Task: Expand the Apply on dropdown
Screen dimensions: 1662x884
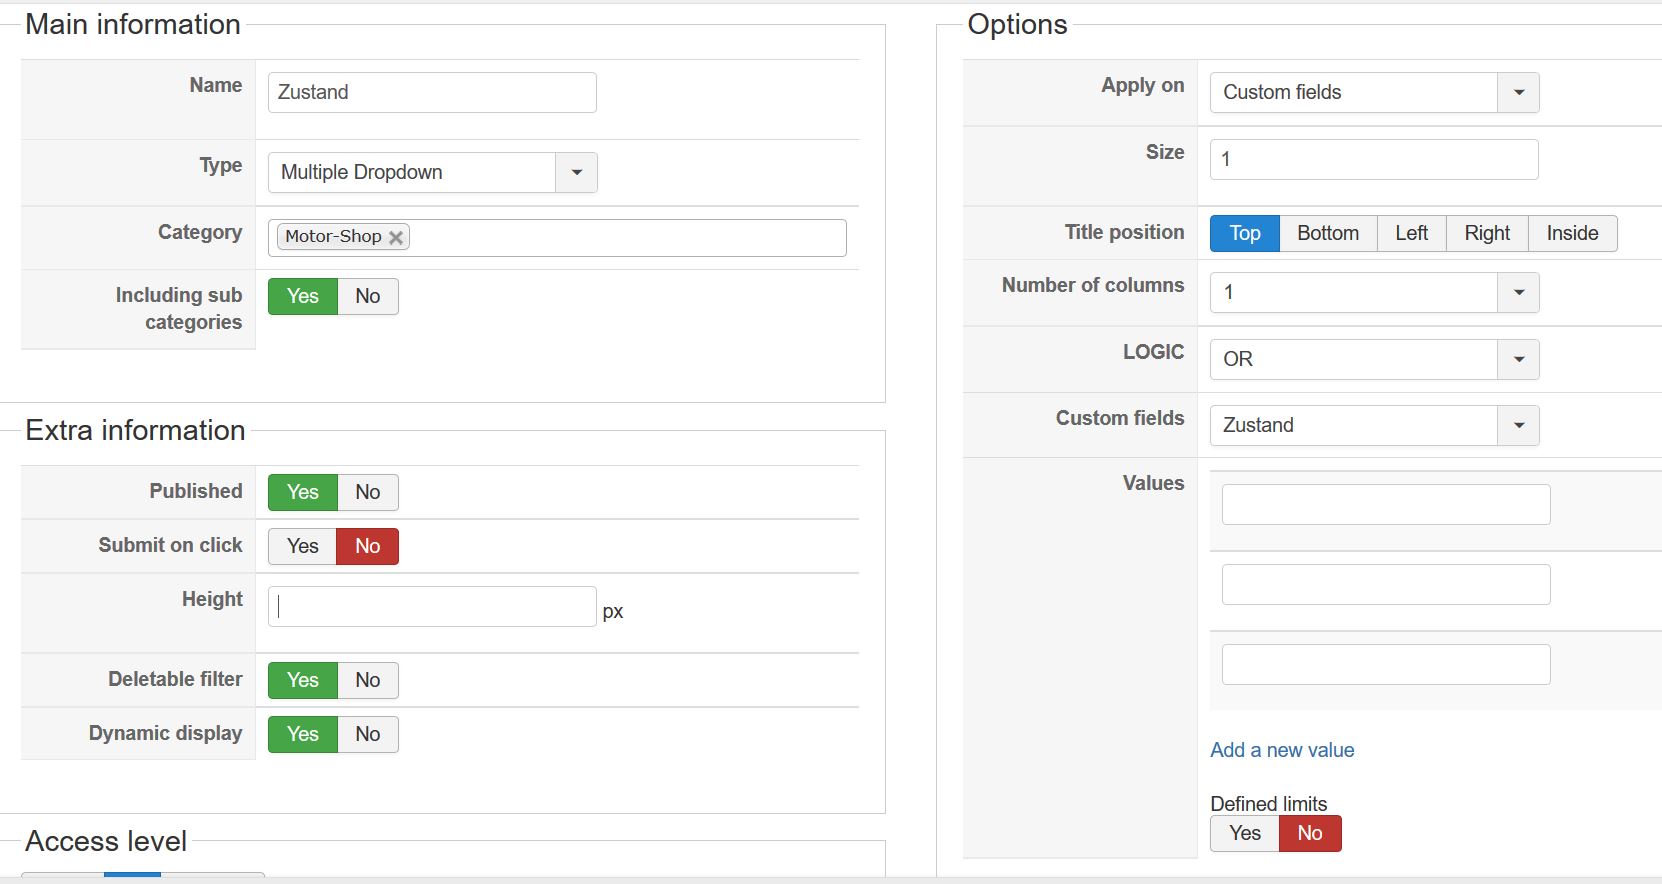Action: click(x=1518, y=93)
